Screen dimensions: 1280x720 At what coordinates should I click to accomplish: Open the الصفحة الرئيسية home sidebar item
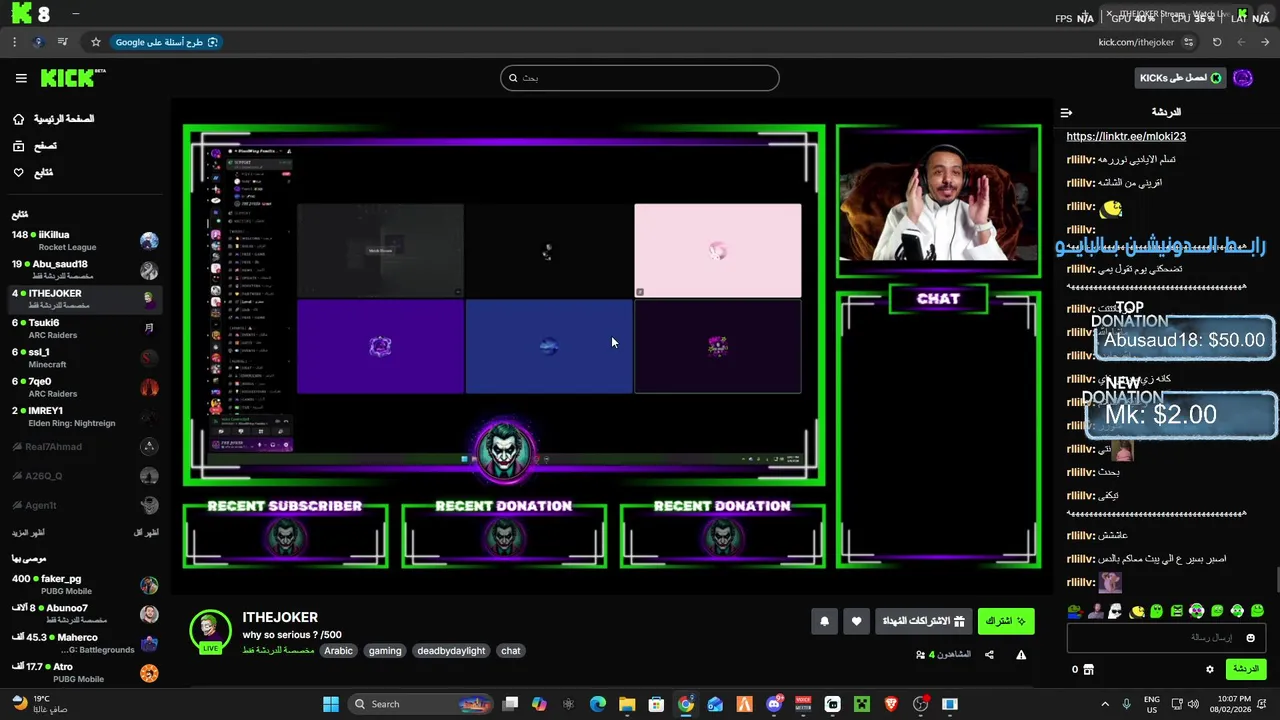[54, 119]
